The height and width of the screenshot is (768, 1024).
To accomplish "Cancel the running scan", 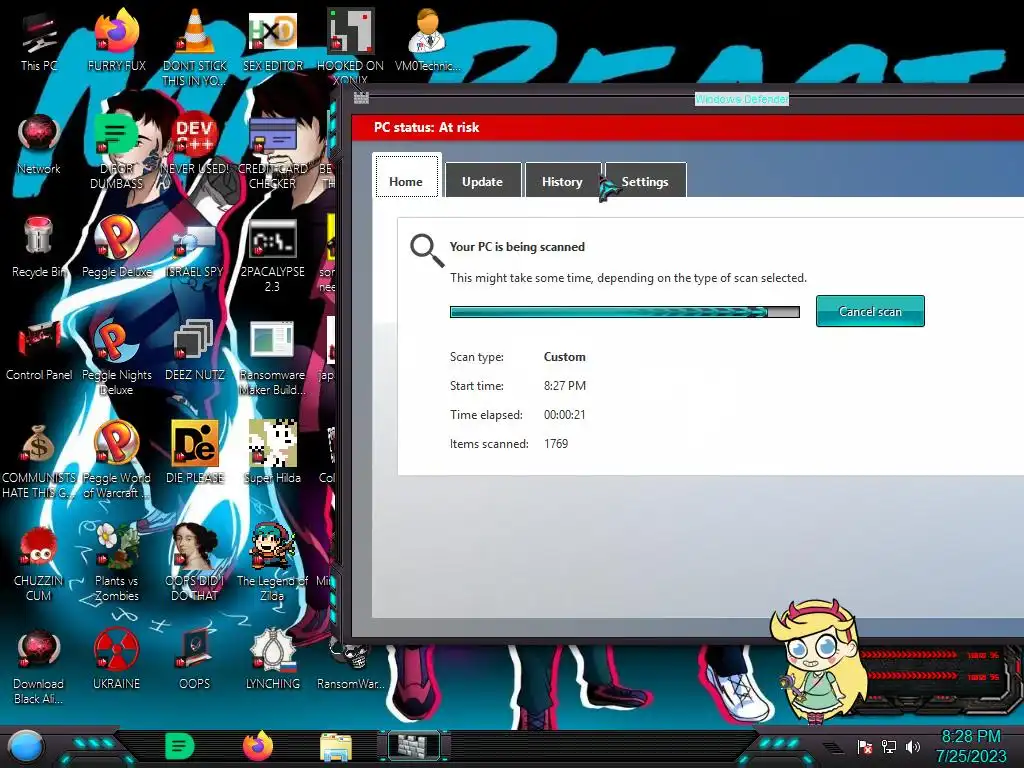I will pos(870,312).
